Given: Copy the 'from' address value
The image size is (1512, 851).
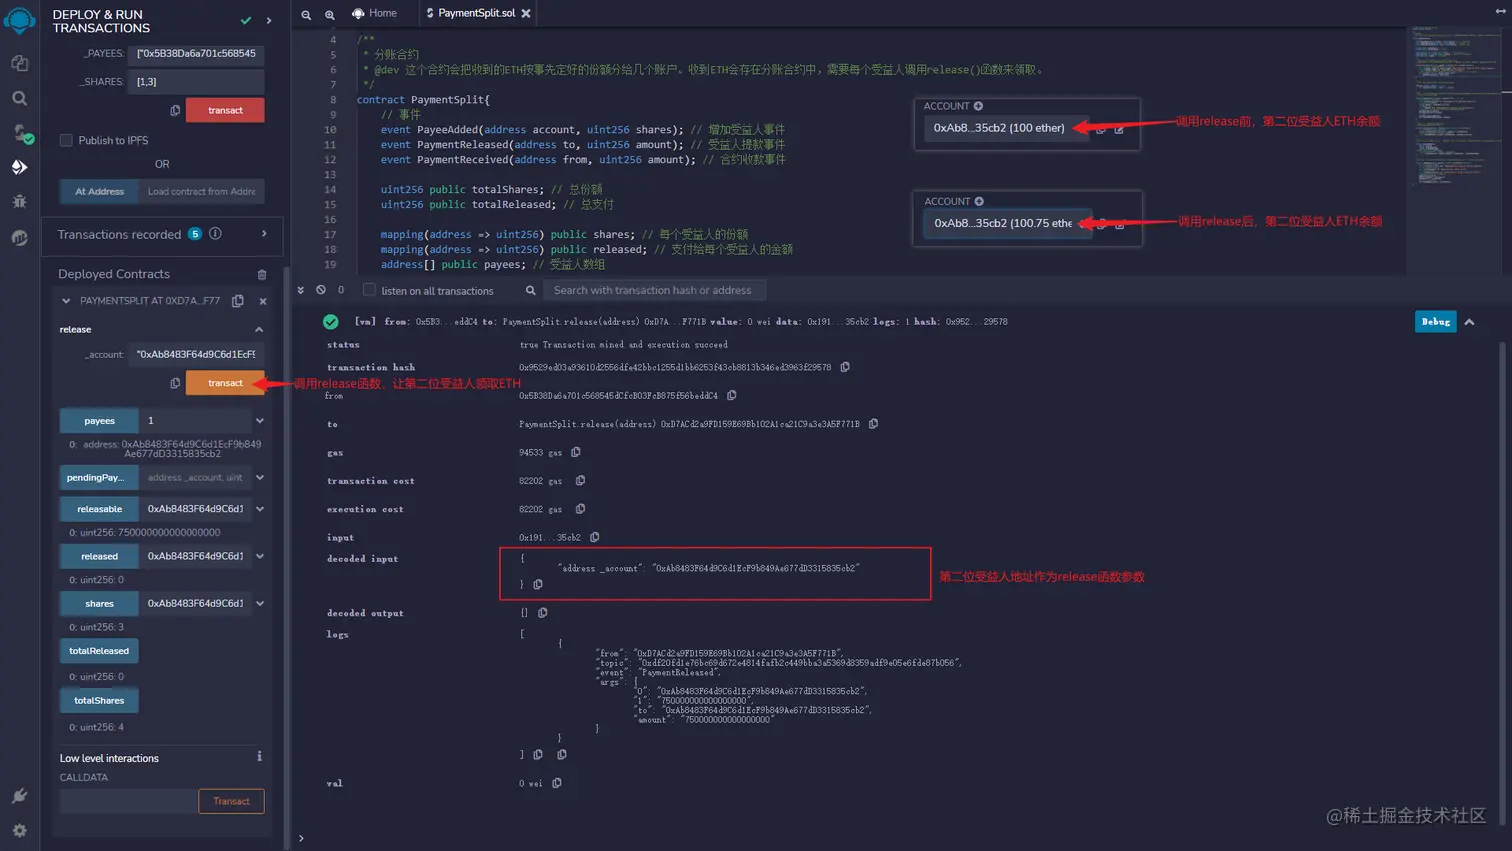Looking at the screenshot, I should [732, 395].
